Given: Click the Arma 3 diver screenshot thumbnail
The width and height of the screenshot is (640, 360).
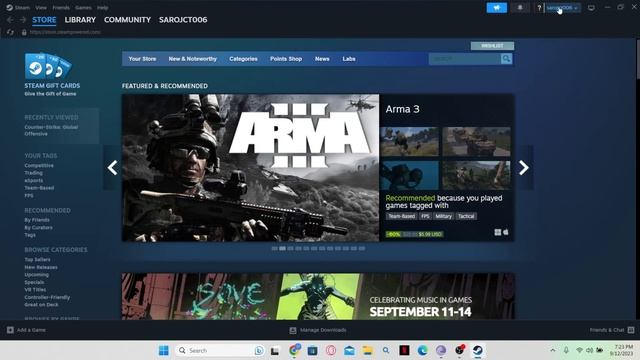Looking at the screenshot, I should tap(409, 175).
